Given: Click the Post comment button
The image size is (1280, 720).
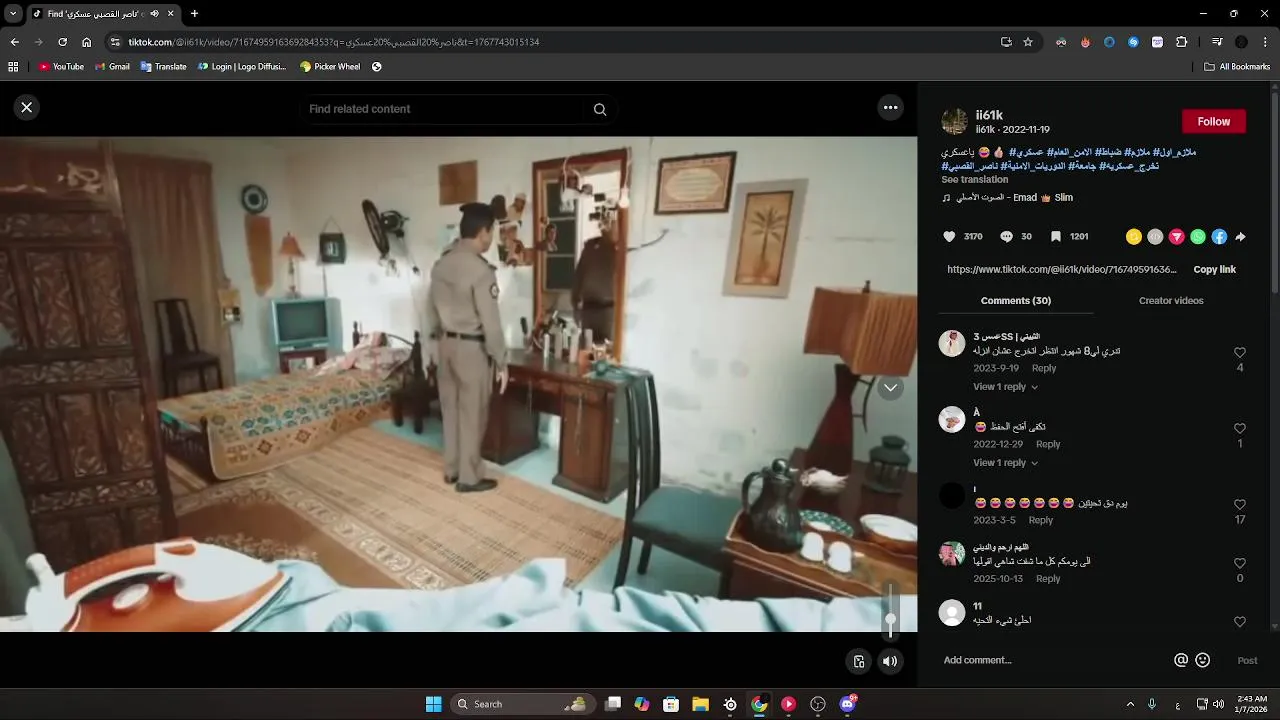Looking at the screenshot, I should 1247,660.
